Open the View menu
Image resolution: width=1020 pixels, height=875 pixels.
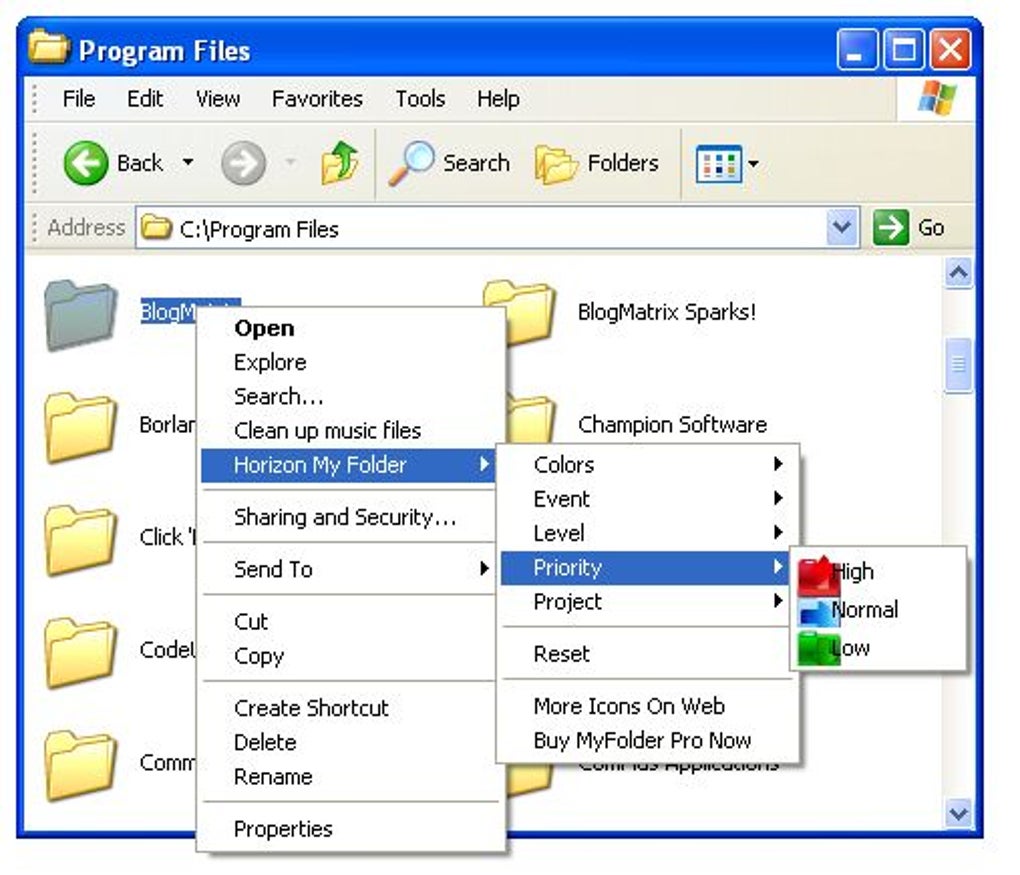(x=218, y=99)
